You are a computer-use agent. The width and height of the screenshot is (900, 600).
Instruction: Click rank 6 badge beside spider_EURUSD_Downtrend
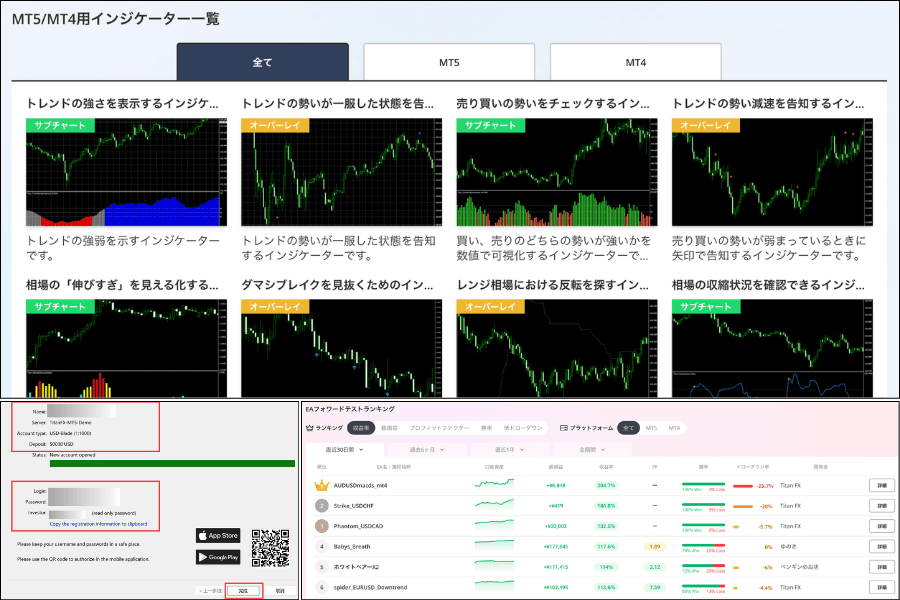pos(321,587)
